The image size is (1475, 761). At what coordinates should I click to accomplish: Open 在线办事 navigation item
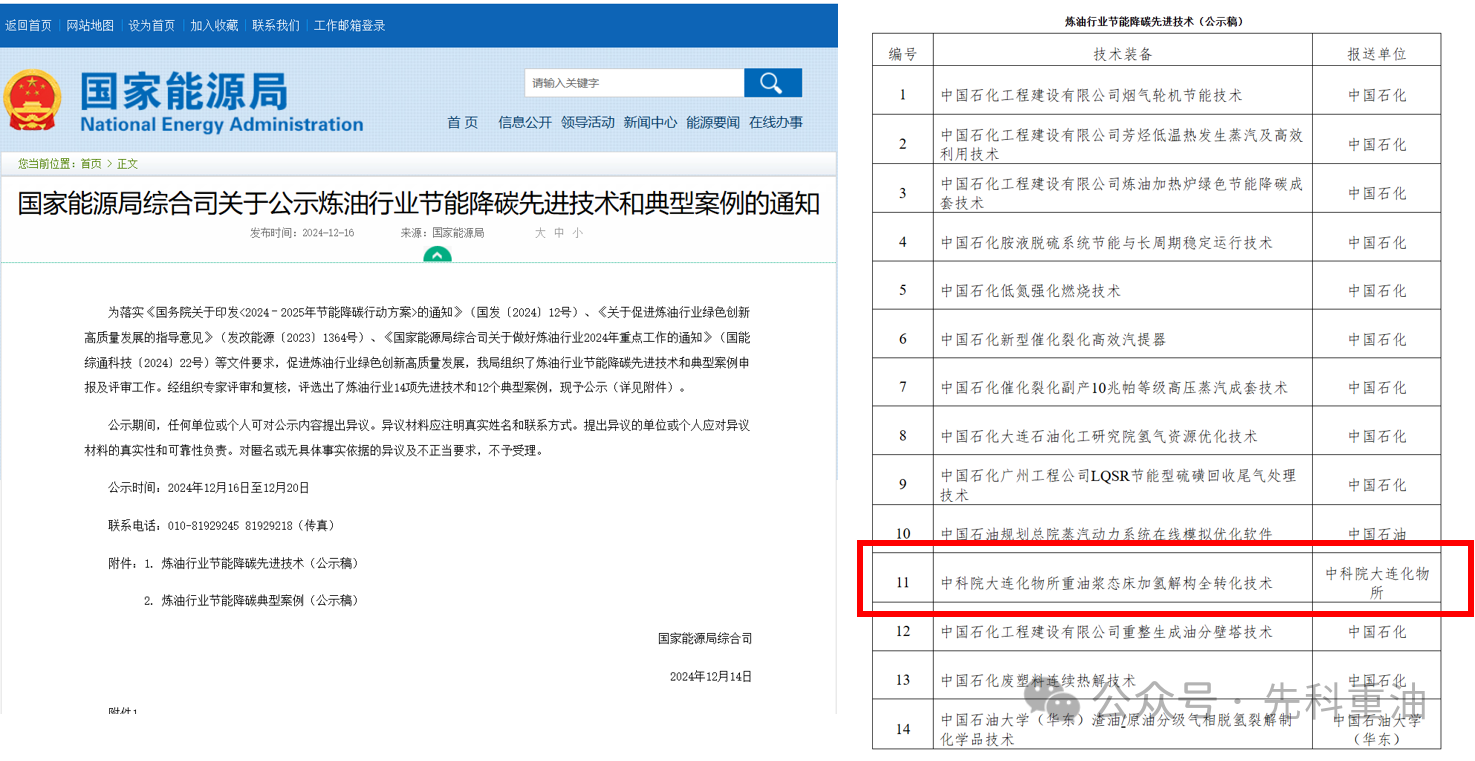(x=776, y=122)
